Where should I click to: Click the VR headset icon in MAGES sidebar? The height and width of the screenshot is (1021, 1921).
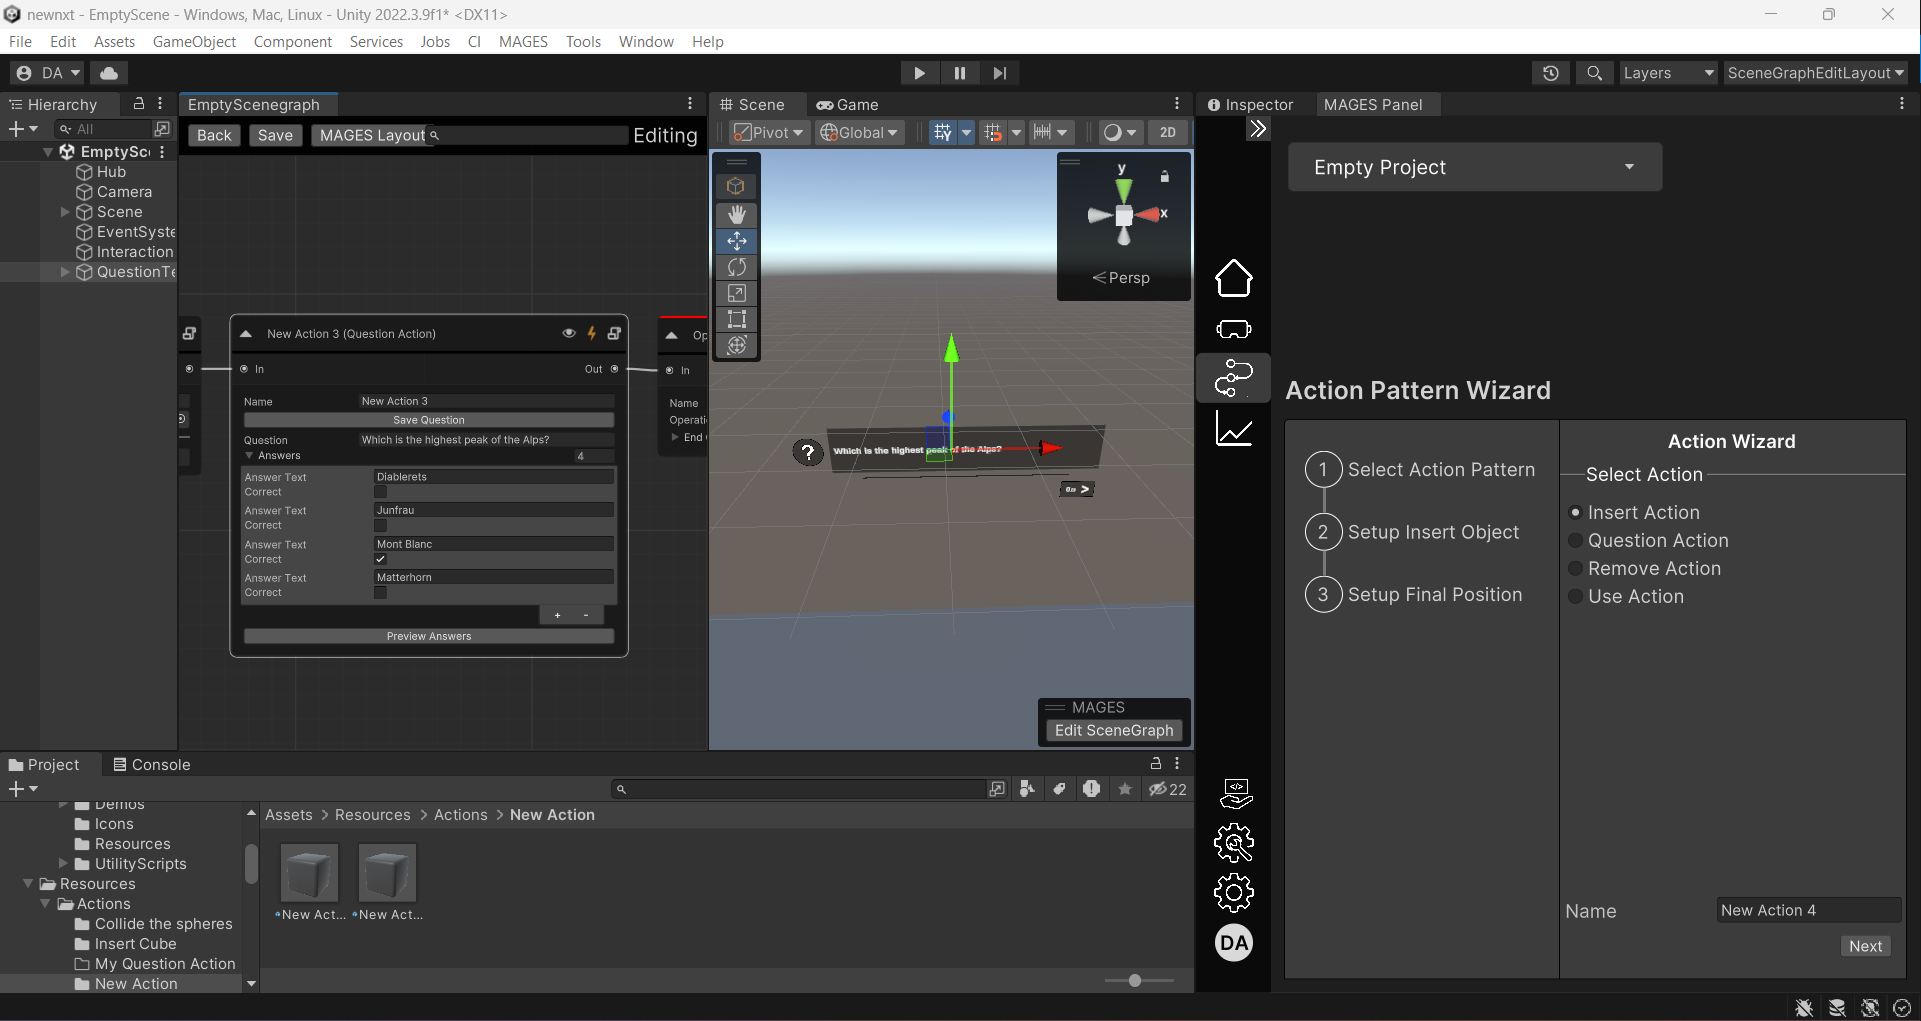point(1233,329)
